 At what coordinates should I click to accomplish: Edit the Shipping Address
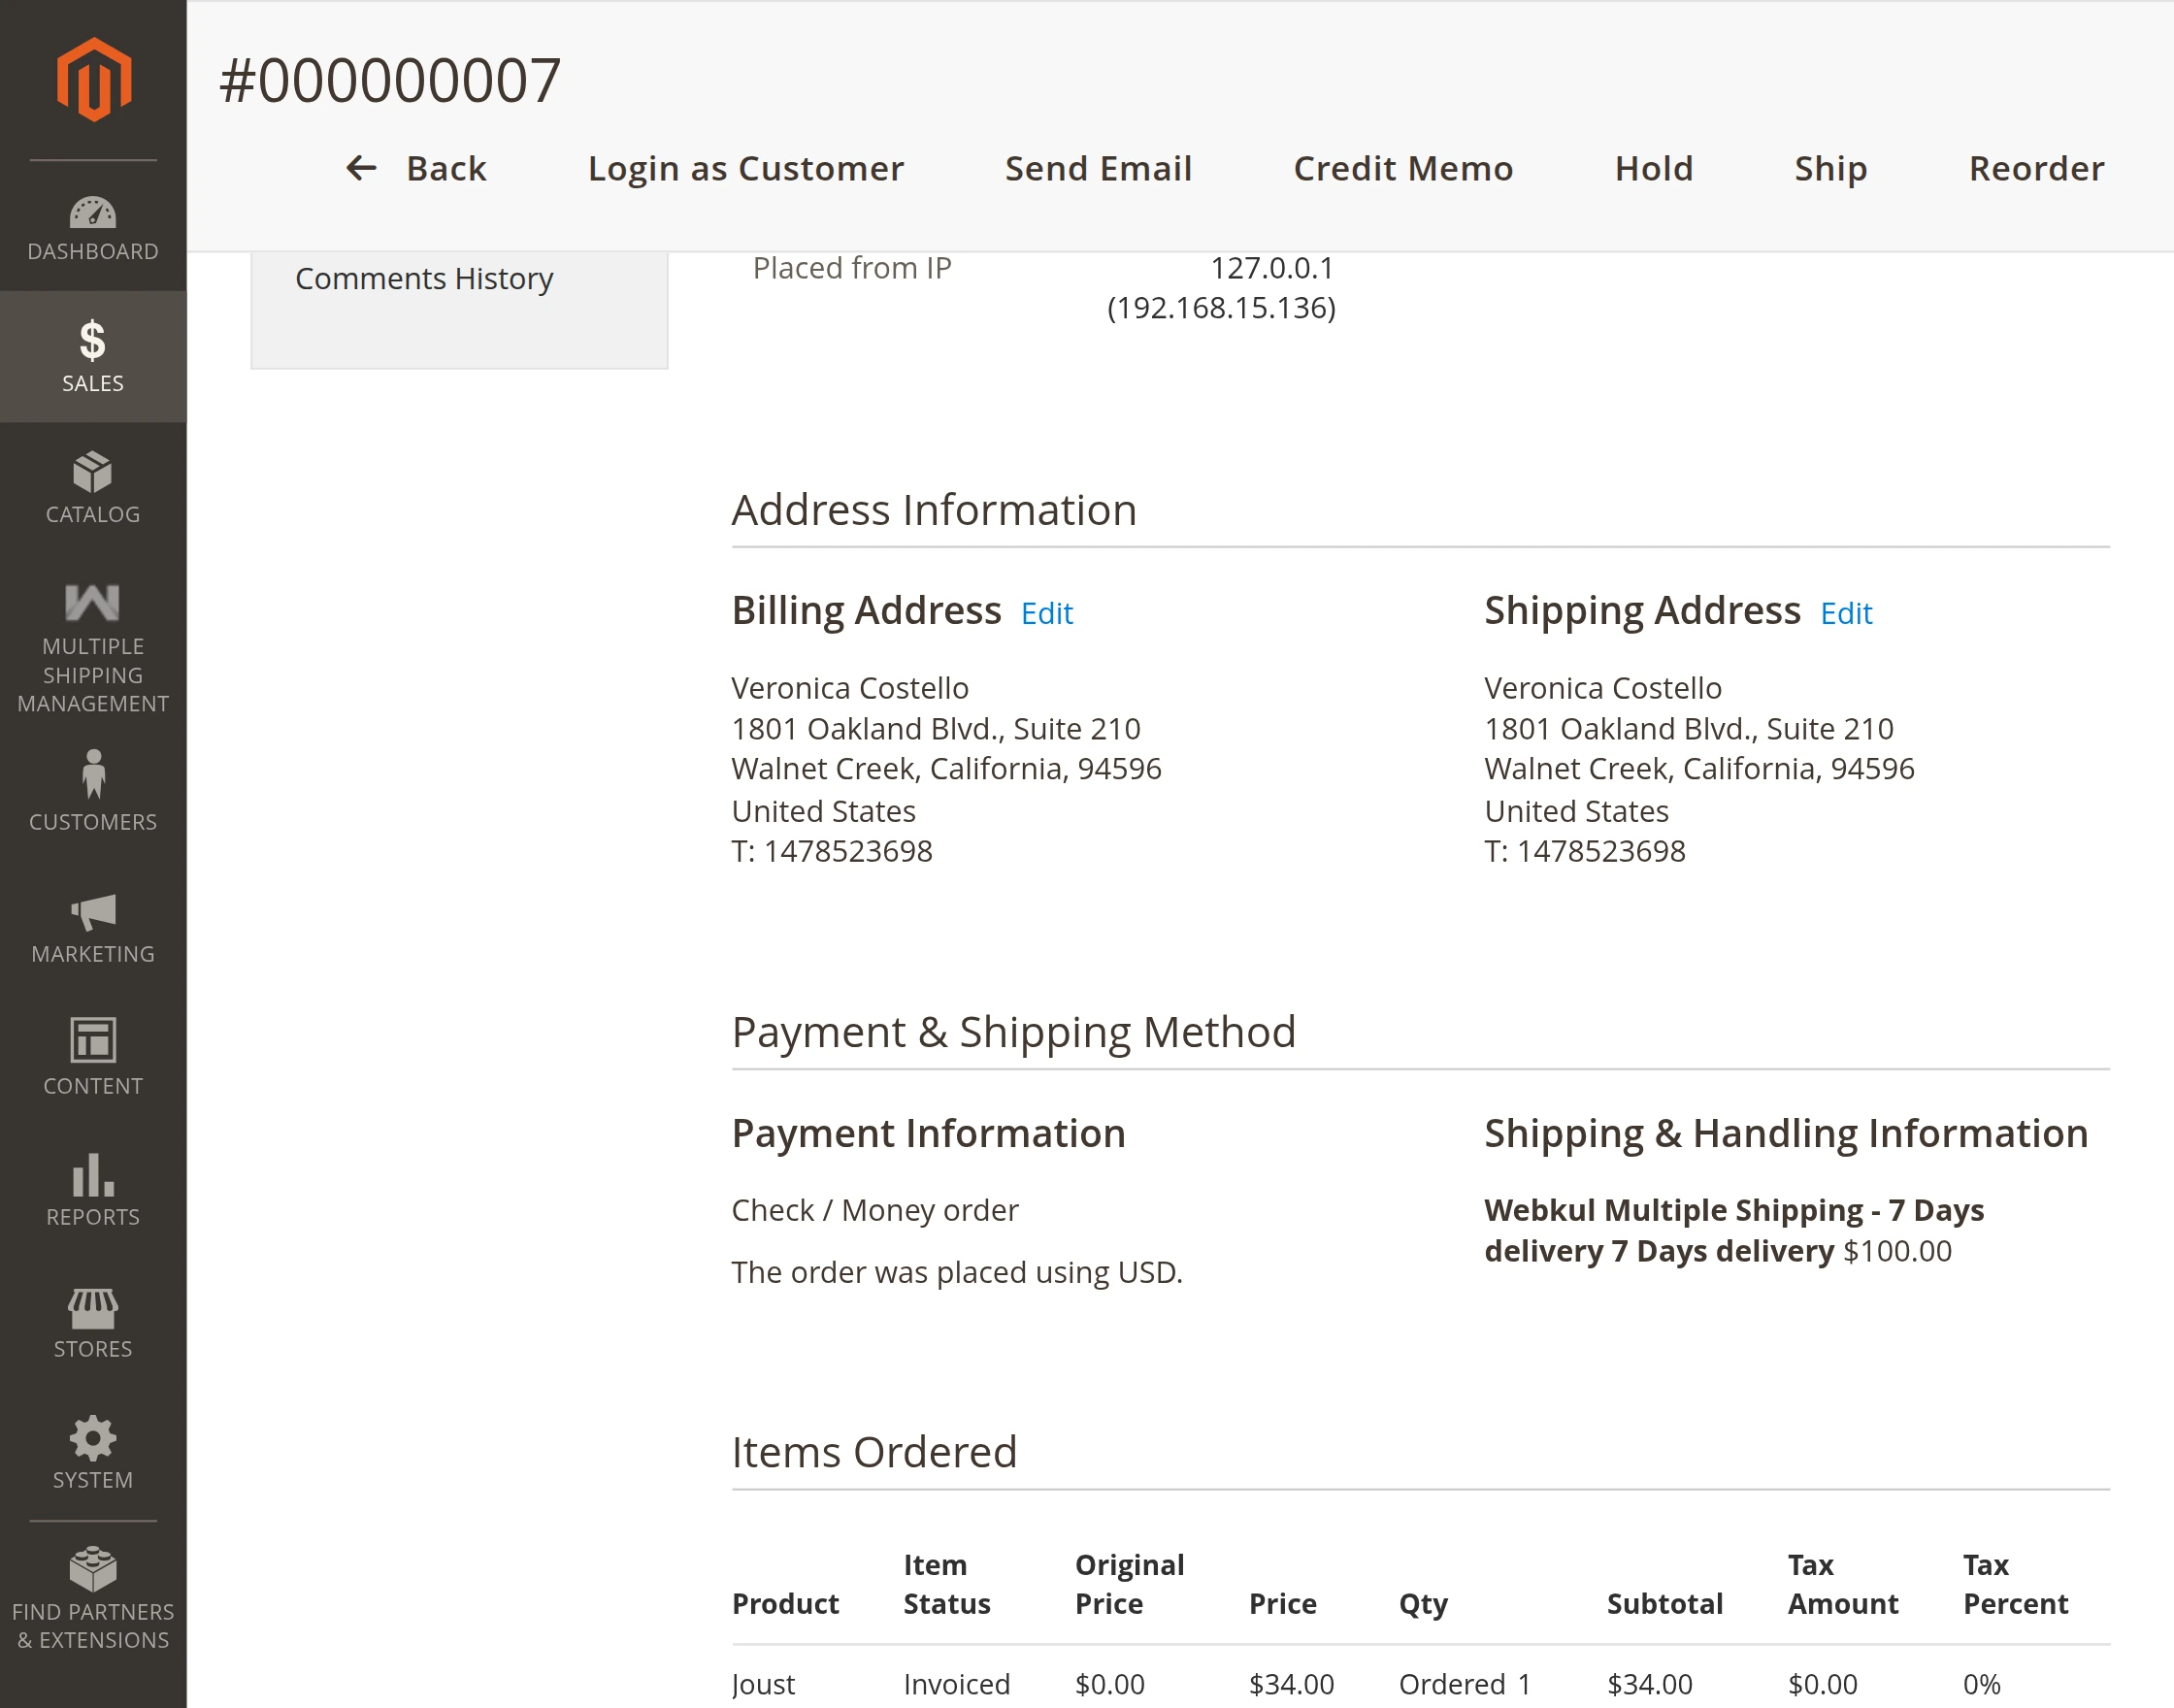(1845, 613)
